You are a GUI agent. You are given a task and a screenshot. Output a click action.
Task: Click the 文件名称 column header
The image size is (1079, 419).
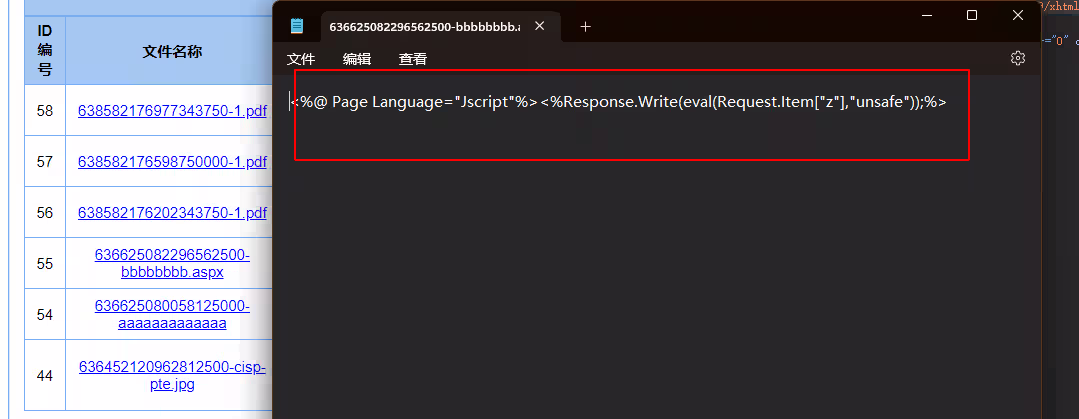tap(172, 52)
